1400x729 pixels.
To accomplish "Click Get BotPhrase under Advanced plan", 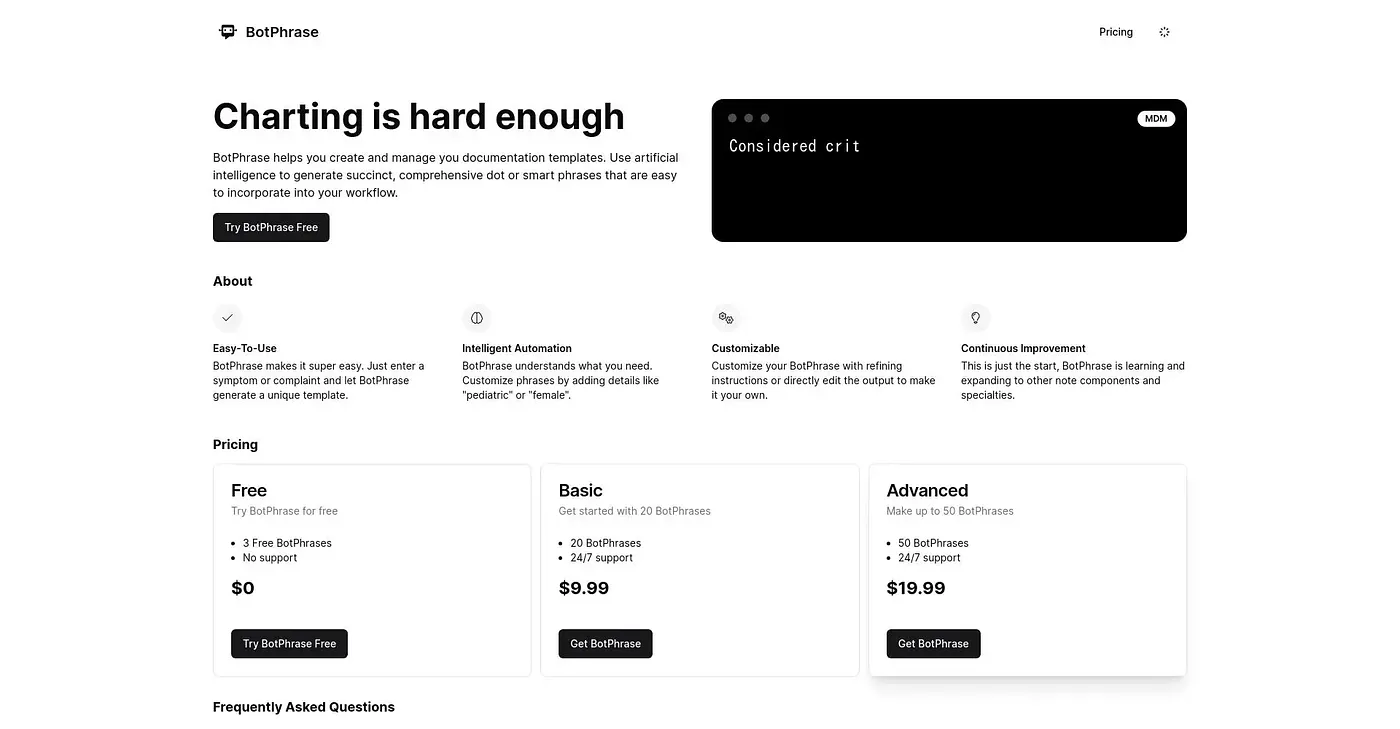I will pyautogui.click(x=933, y=644).
